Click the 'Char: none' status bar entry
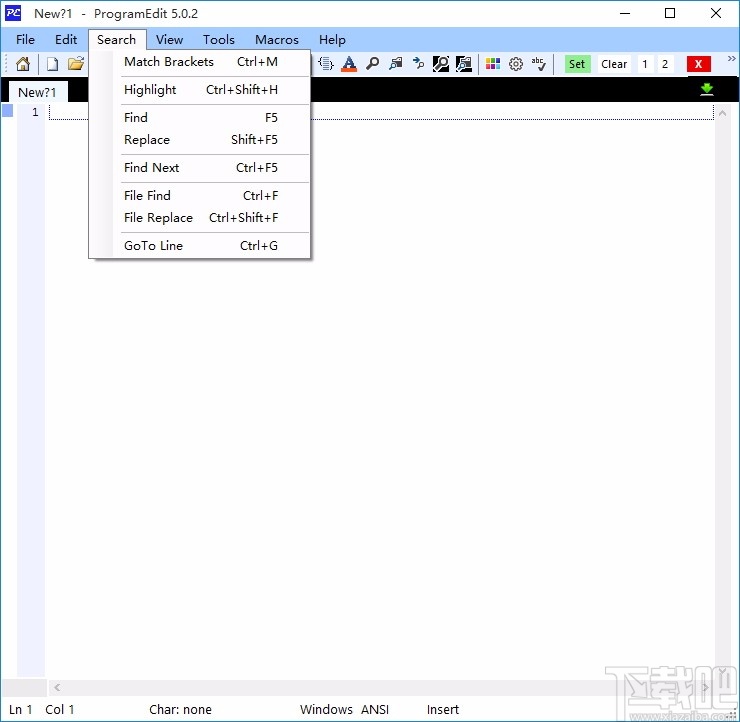Image resolution: width=740 pixels, height=722 pixels. [x=180, y=709]
